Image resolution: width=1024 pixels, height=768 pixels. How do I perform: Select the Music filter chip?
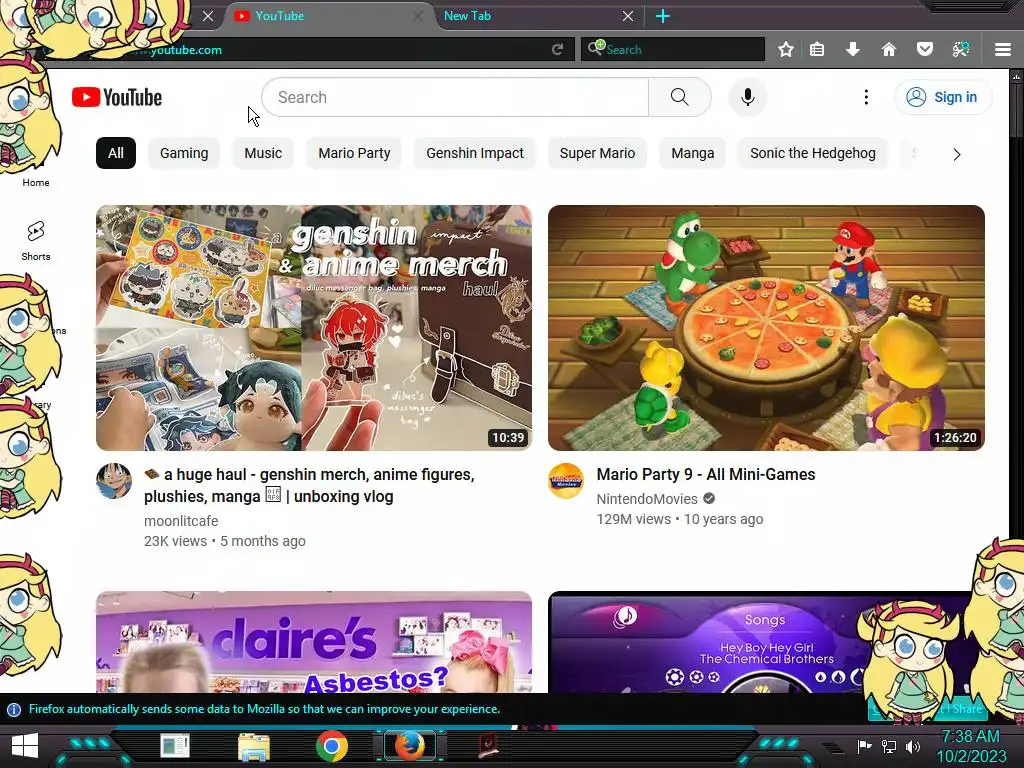click(x=263, y=153)
